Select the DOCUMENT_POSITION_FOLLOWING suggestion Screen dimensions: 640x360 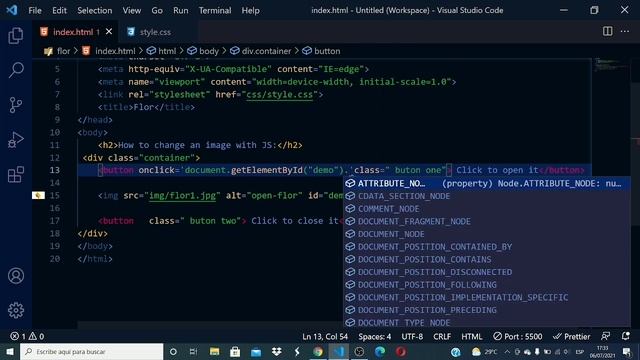pyautogui.click(x=487, y=284)
